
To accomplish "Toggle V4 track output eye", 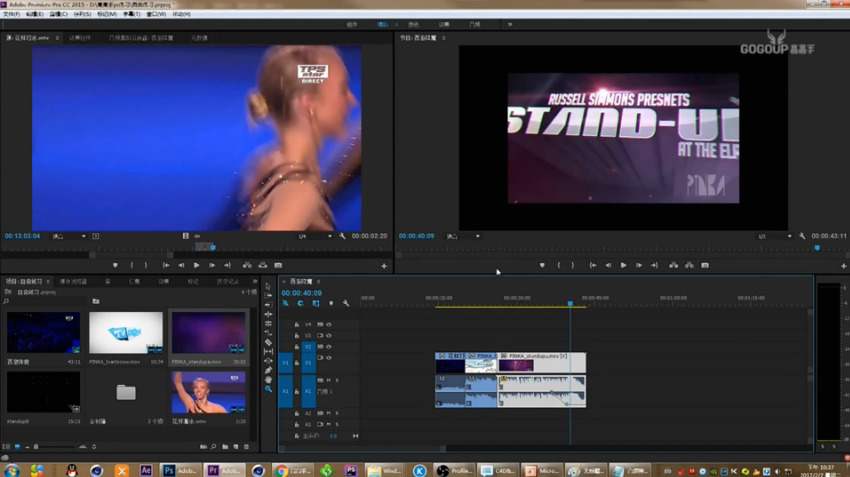I will (x=329, y=325).
